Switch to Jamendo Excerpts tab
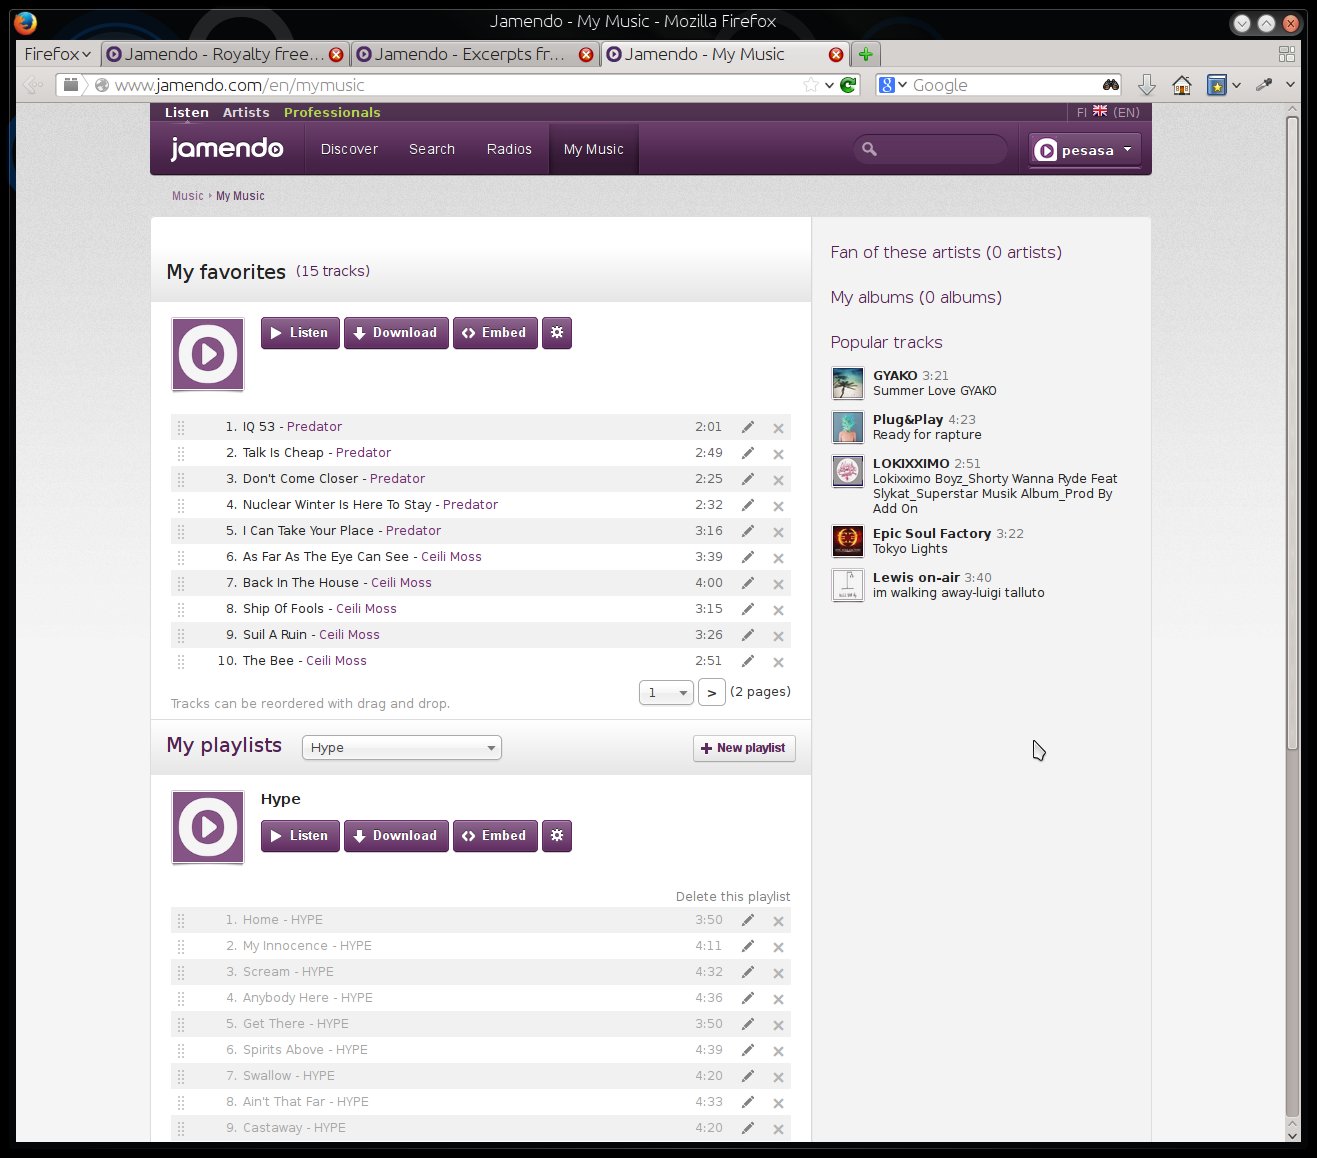Screen dimensions: 1317x1158 click(x=474, y=54)
